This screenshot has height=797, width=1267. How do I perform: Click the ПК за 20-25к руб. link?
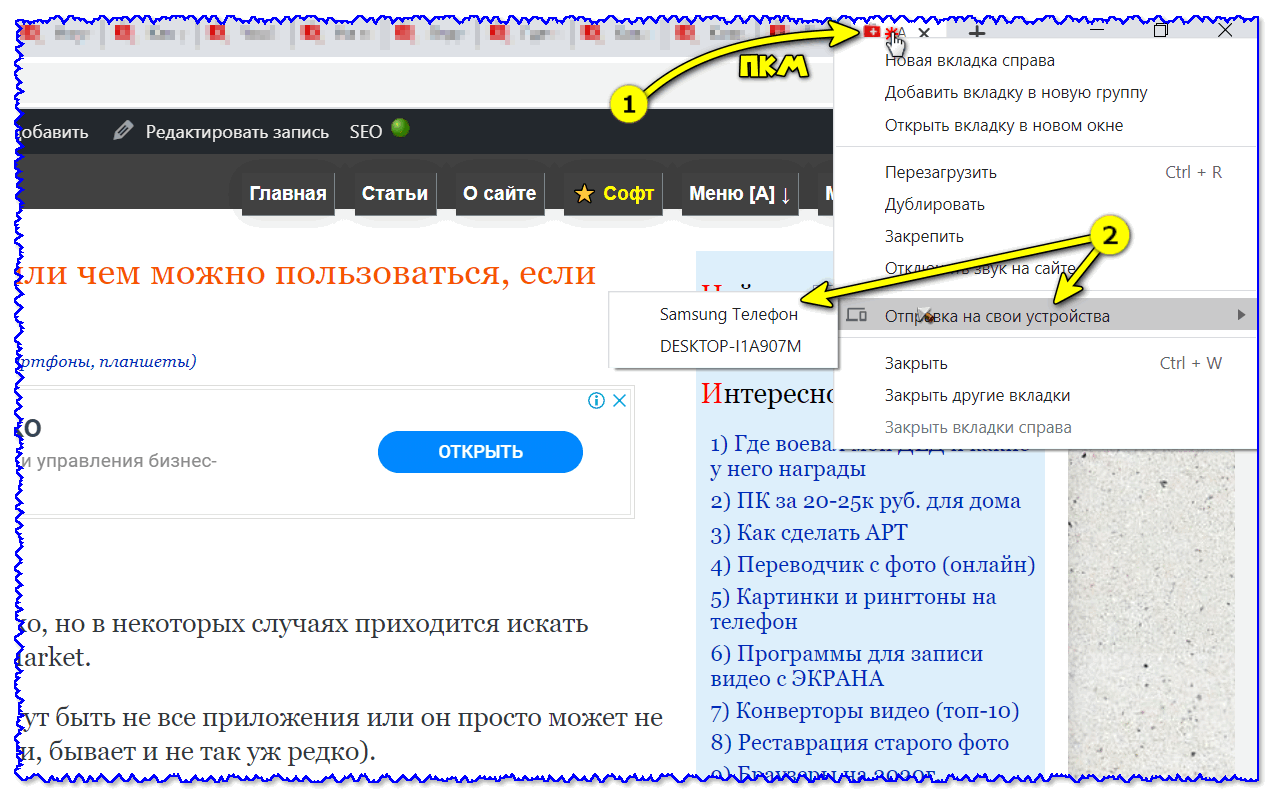[865, 501]
